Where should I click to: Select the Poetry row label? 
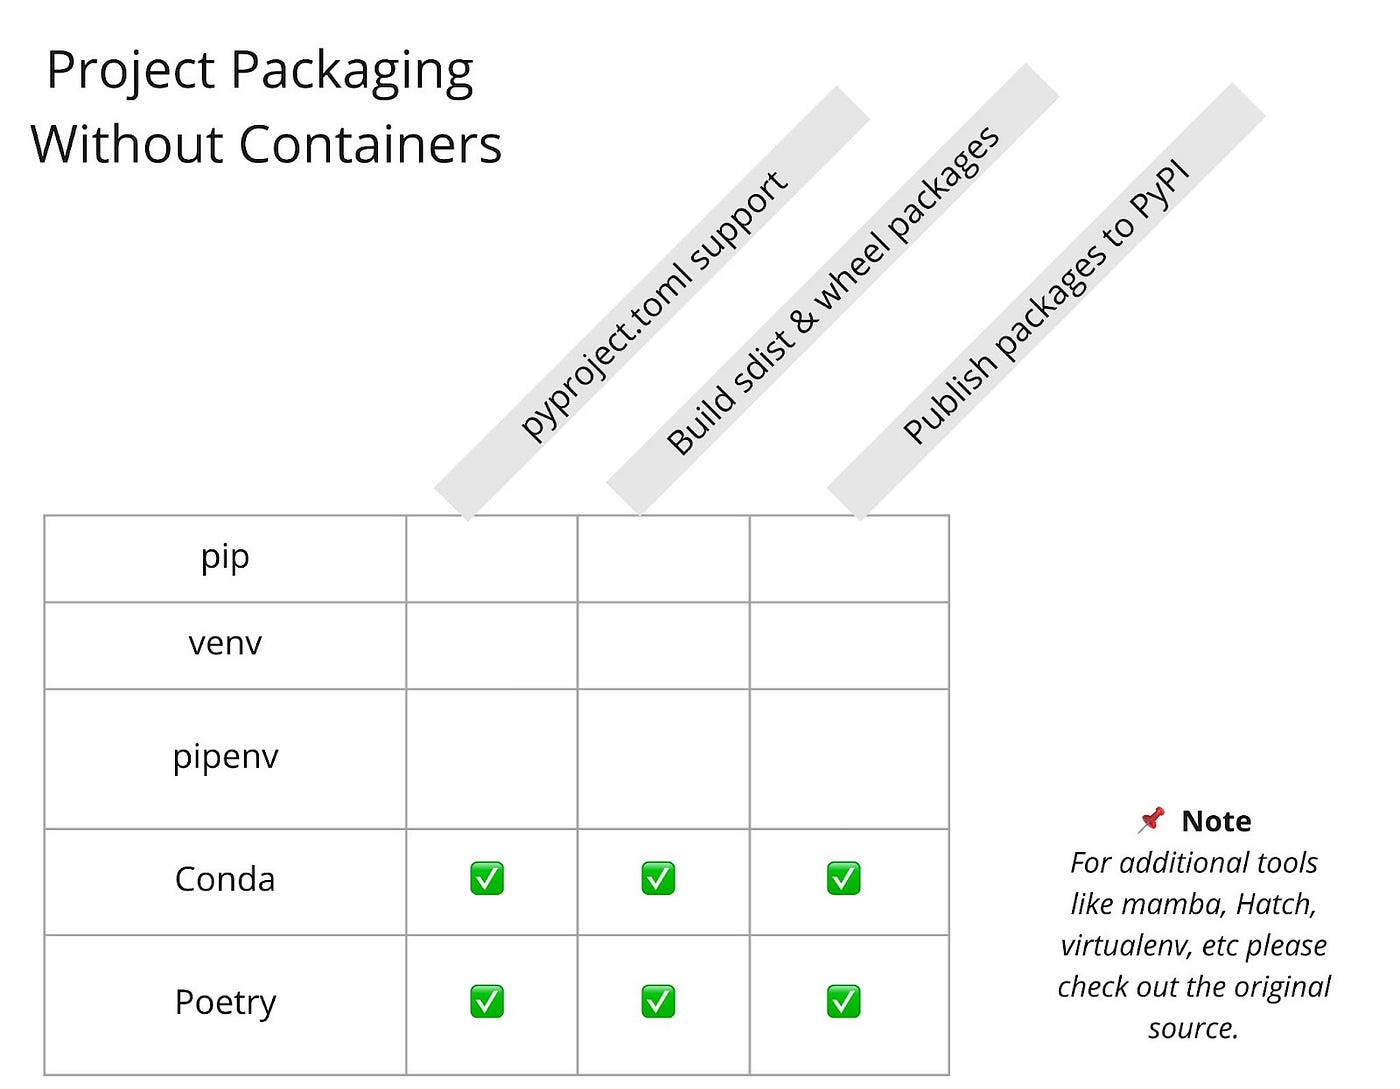tap(225, 1002)
